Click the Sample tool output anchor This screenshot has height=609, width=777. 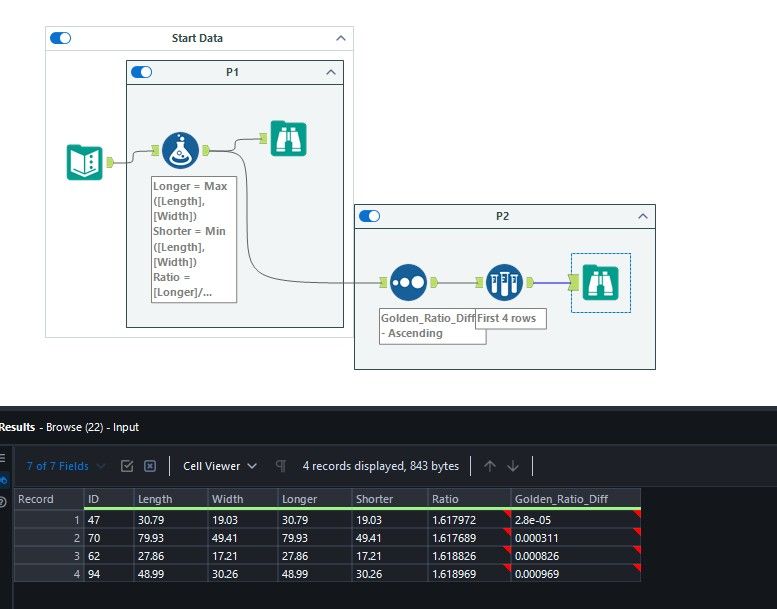pyautogui.click(x=530, y=282)
